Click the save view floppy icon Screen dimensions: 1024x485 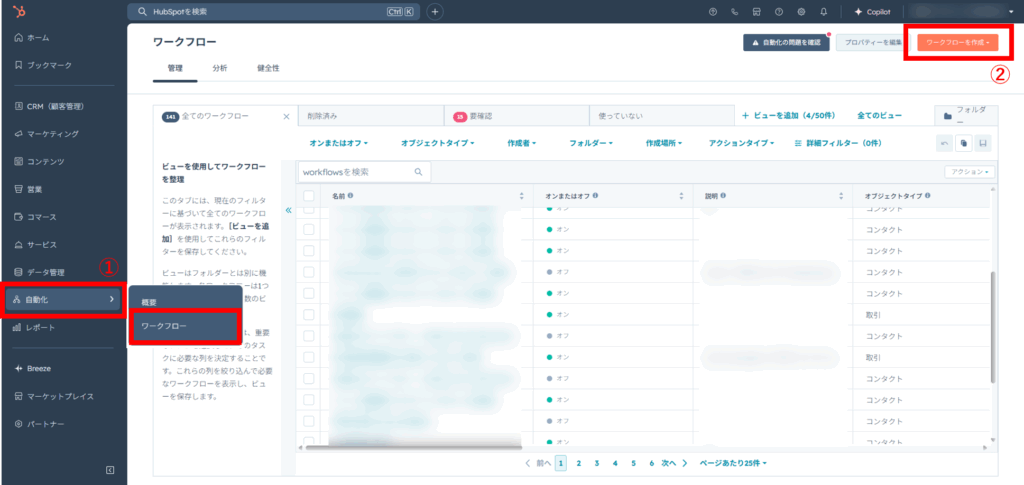[983, 143]
